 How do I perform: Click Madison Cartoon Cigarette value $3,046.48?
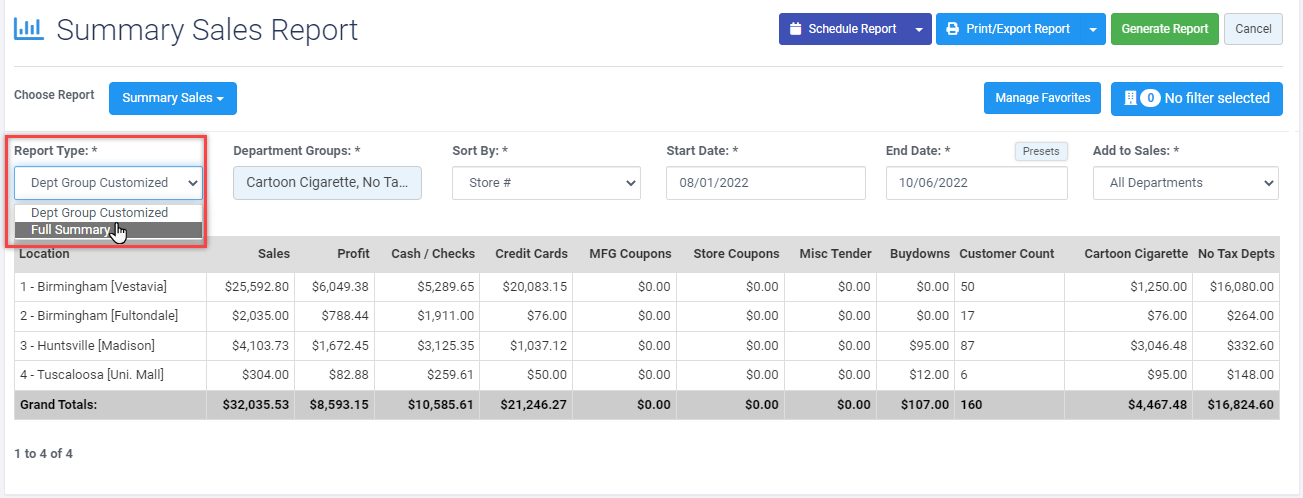coord(1159,346)
